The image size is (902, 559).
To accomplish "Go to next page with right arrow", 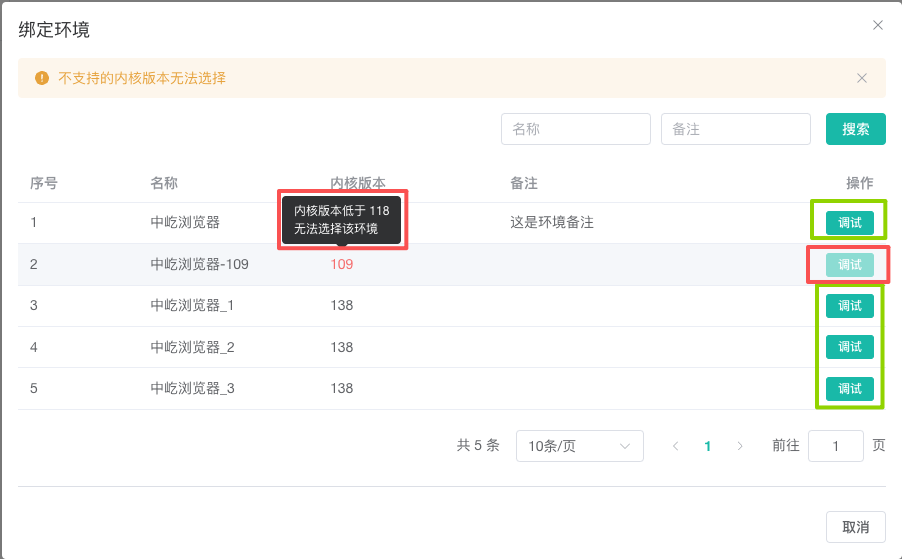I will [x=740, y=446].
